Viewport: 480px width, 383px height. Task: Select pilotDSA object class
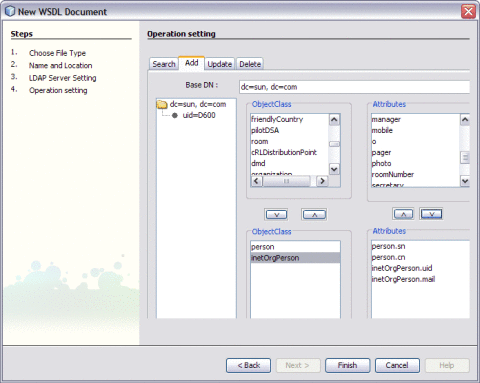click(289, 130)
